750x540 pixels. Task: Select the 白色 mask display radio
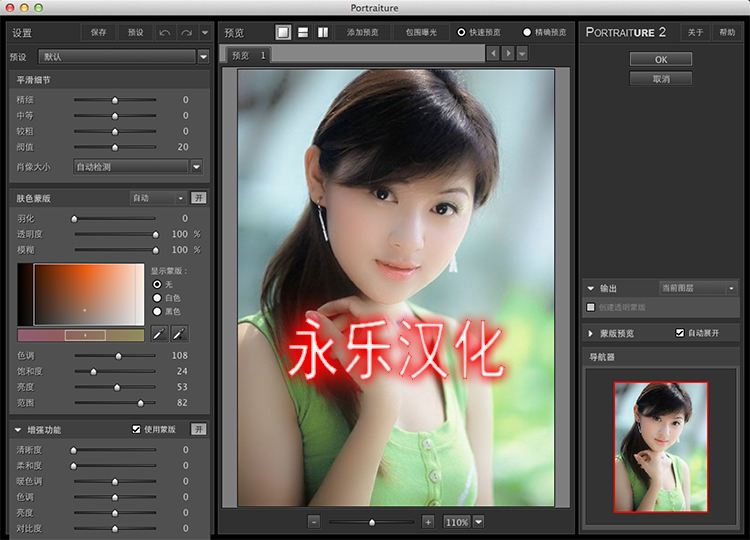point(157,298)
